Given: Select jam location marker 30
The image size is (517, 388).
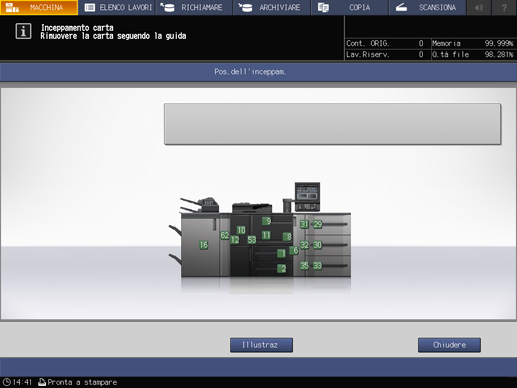Looking at the screenshot, I should [x=317, y=245].
